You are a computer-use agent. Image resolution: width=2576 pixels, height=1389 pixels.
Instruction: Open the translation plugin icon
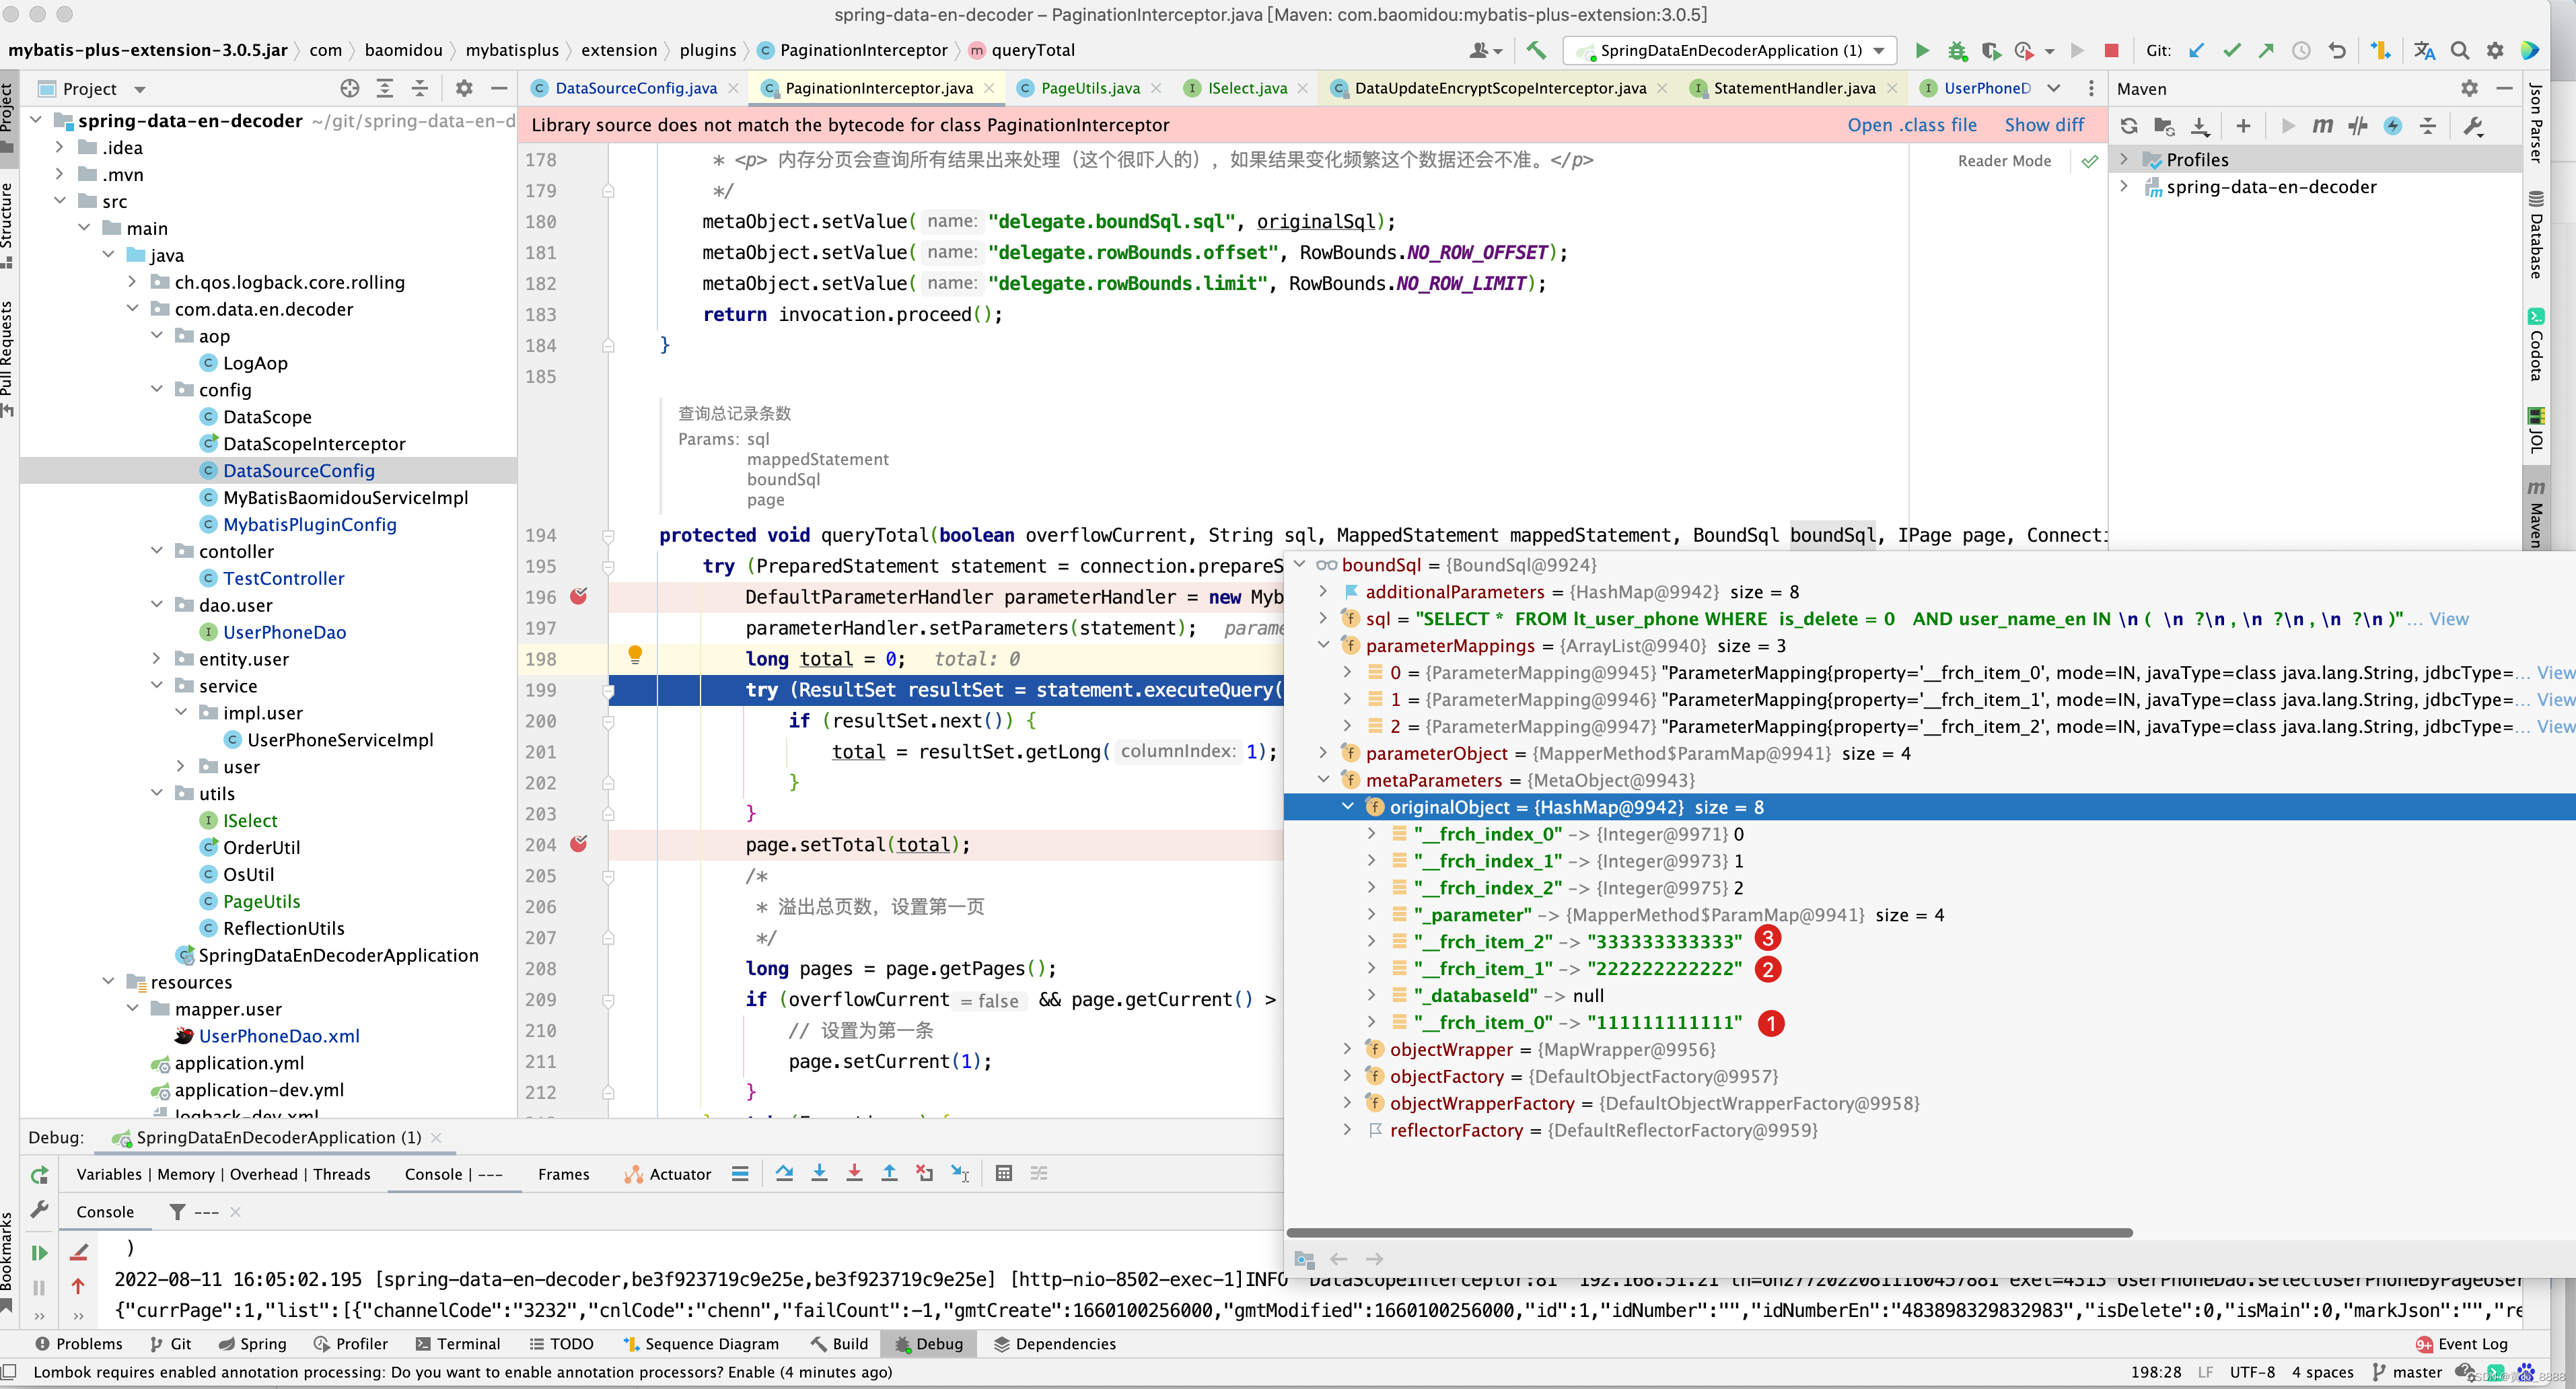(x=2424, y=50)
